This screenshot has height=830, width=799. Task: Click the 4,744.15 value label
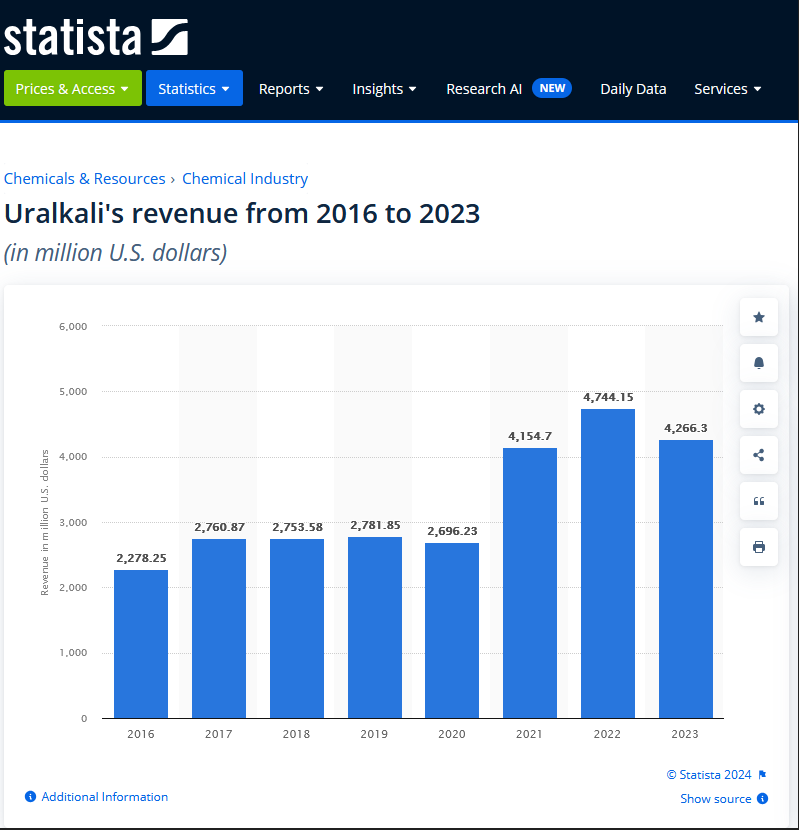click(x=608, y=397)
